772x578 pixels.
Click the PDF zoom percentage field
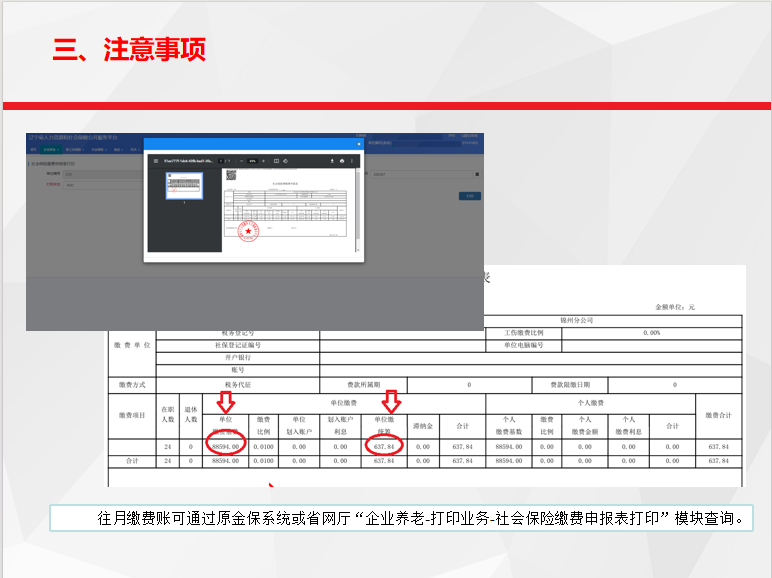pos(252,161)
